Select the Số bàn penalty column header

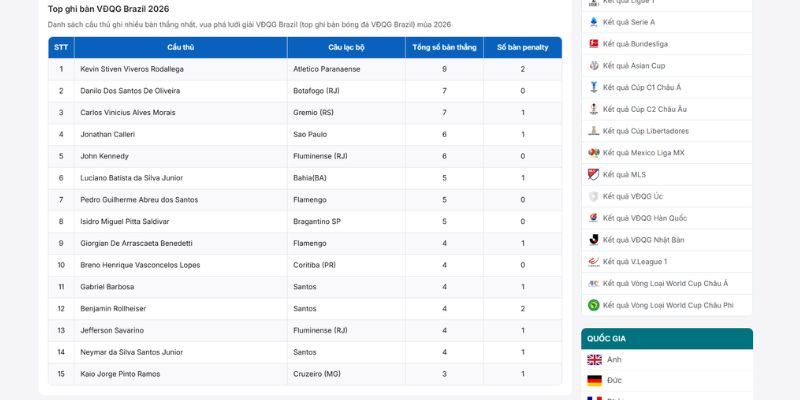tap(522, 47)
